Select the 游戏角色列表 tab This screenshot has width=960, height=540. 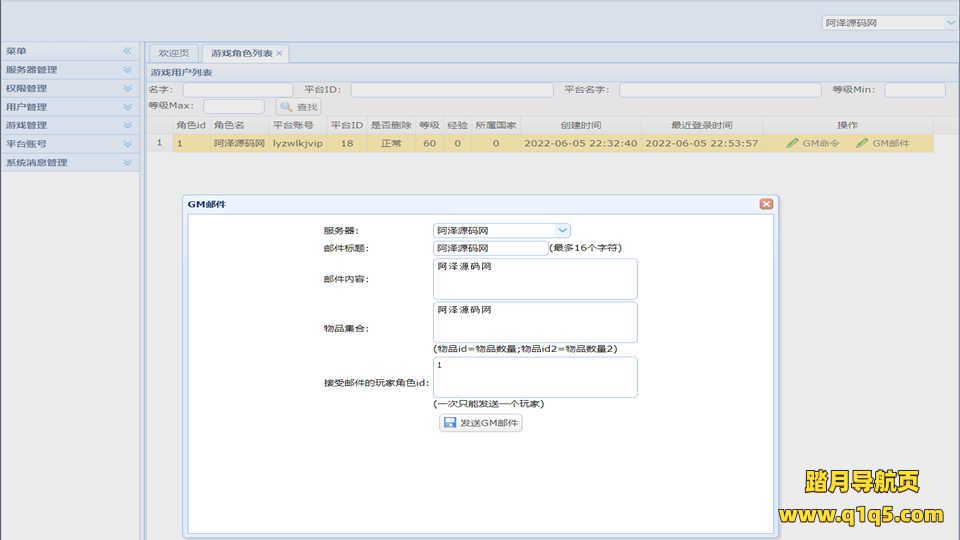pyautogui.click(x=240, y=53)
